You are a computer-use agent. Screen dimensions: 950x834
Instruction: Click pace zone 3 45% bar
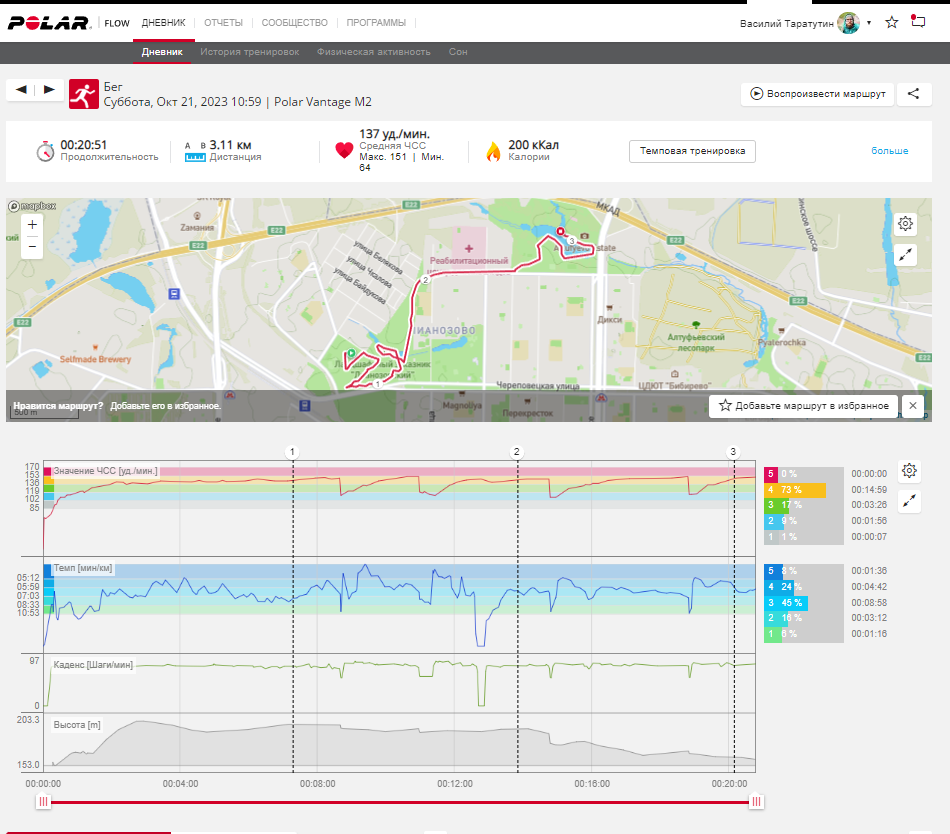[786, 603]
